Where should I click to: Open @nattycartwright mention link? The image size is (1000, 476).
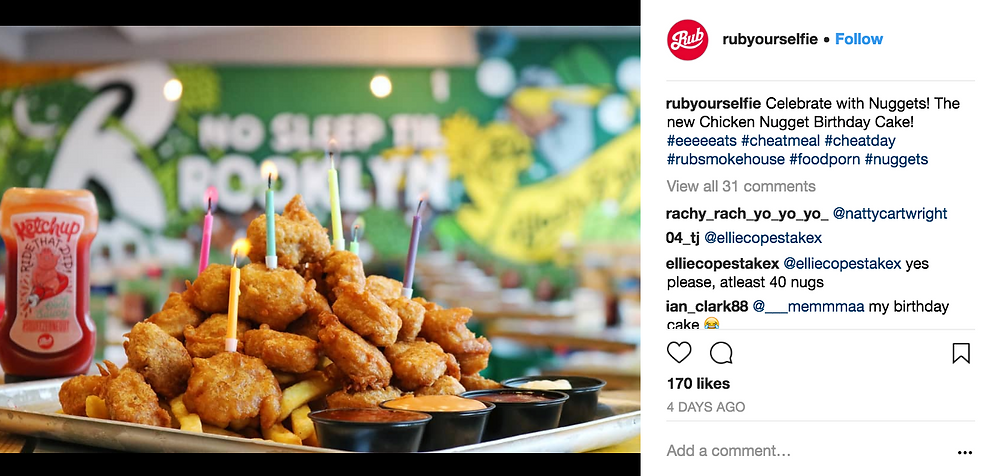click(890, 214)
